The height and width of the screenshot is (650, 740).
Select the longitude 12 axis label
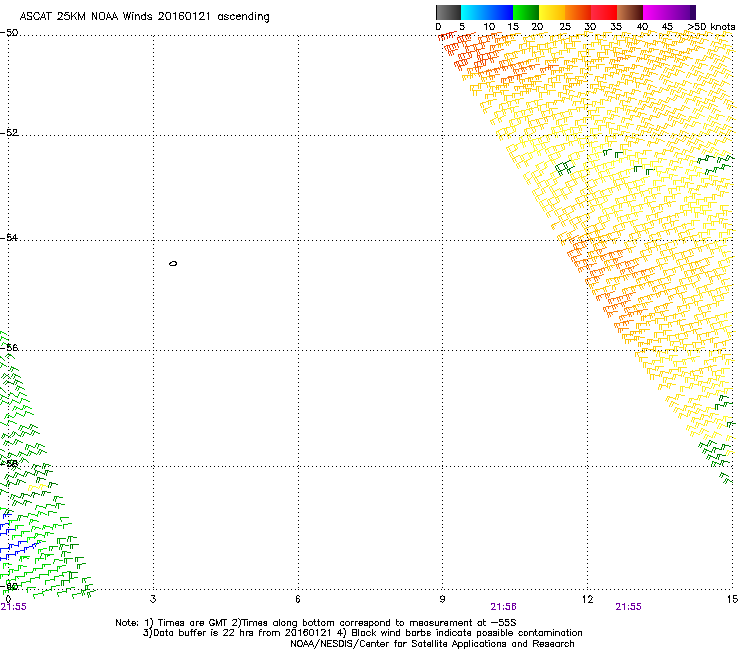pos(587,599)
